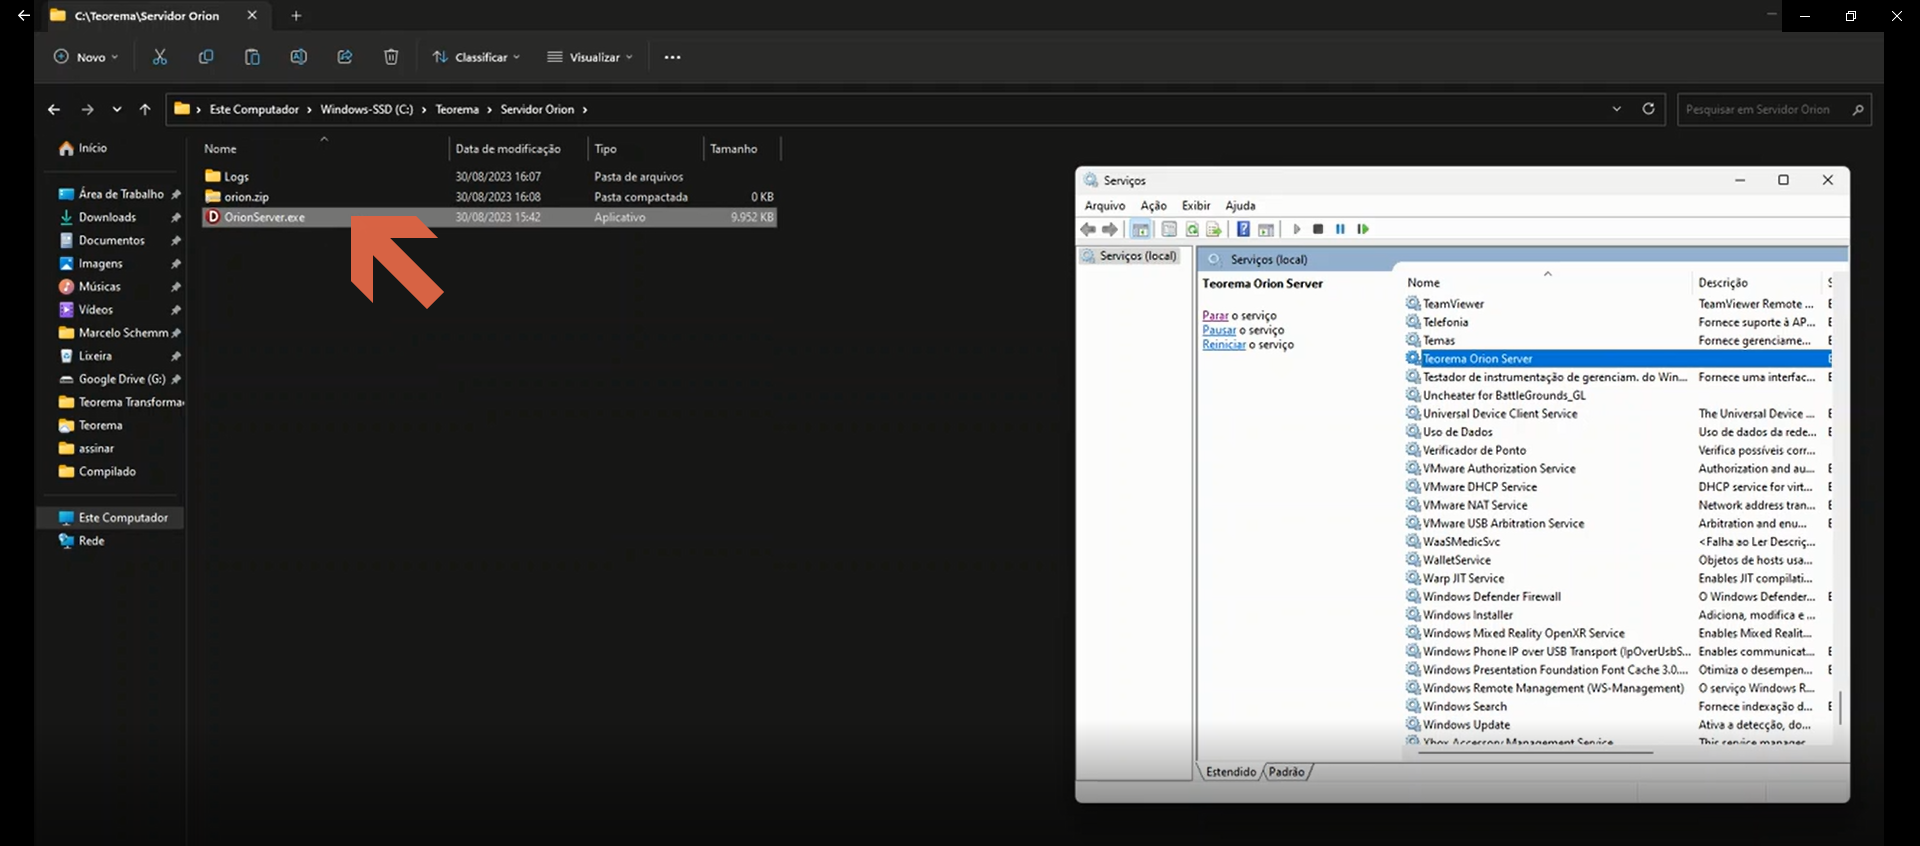Pause the service using the toolbar pause icon
This screenshot has height=846, width=1920.
tap(1340, 229)
